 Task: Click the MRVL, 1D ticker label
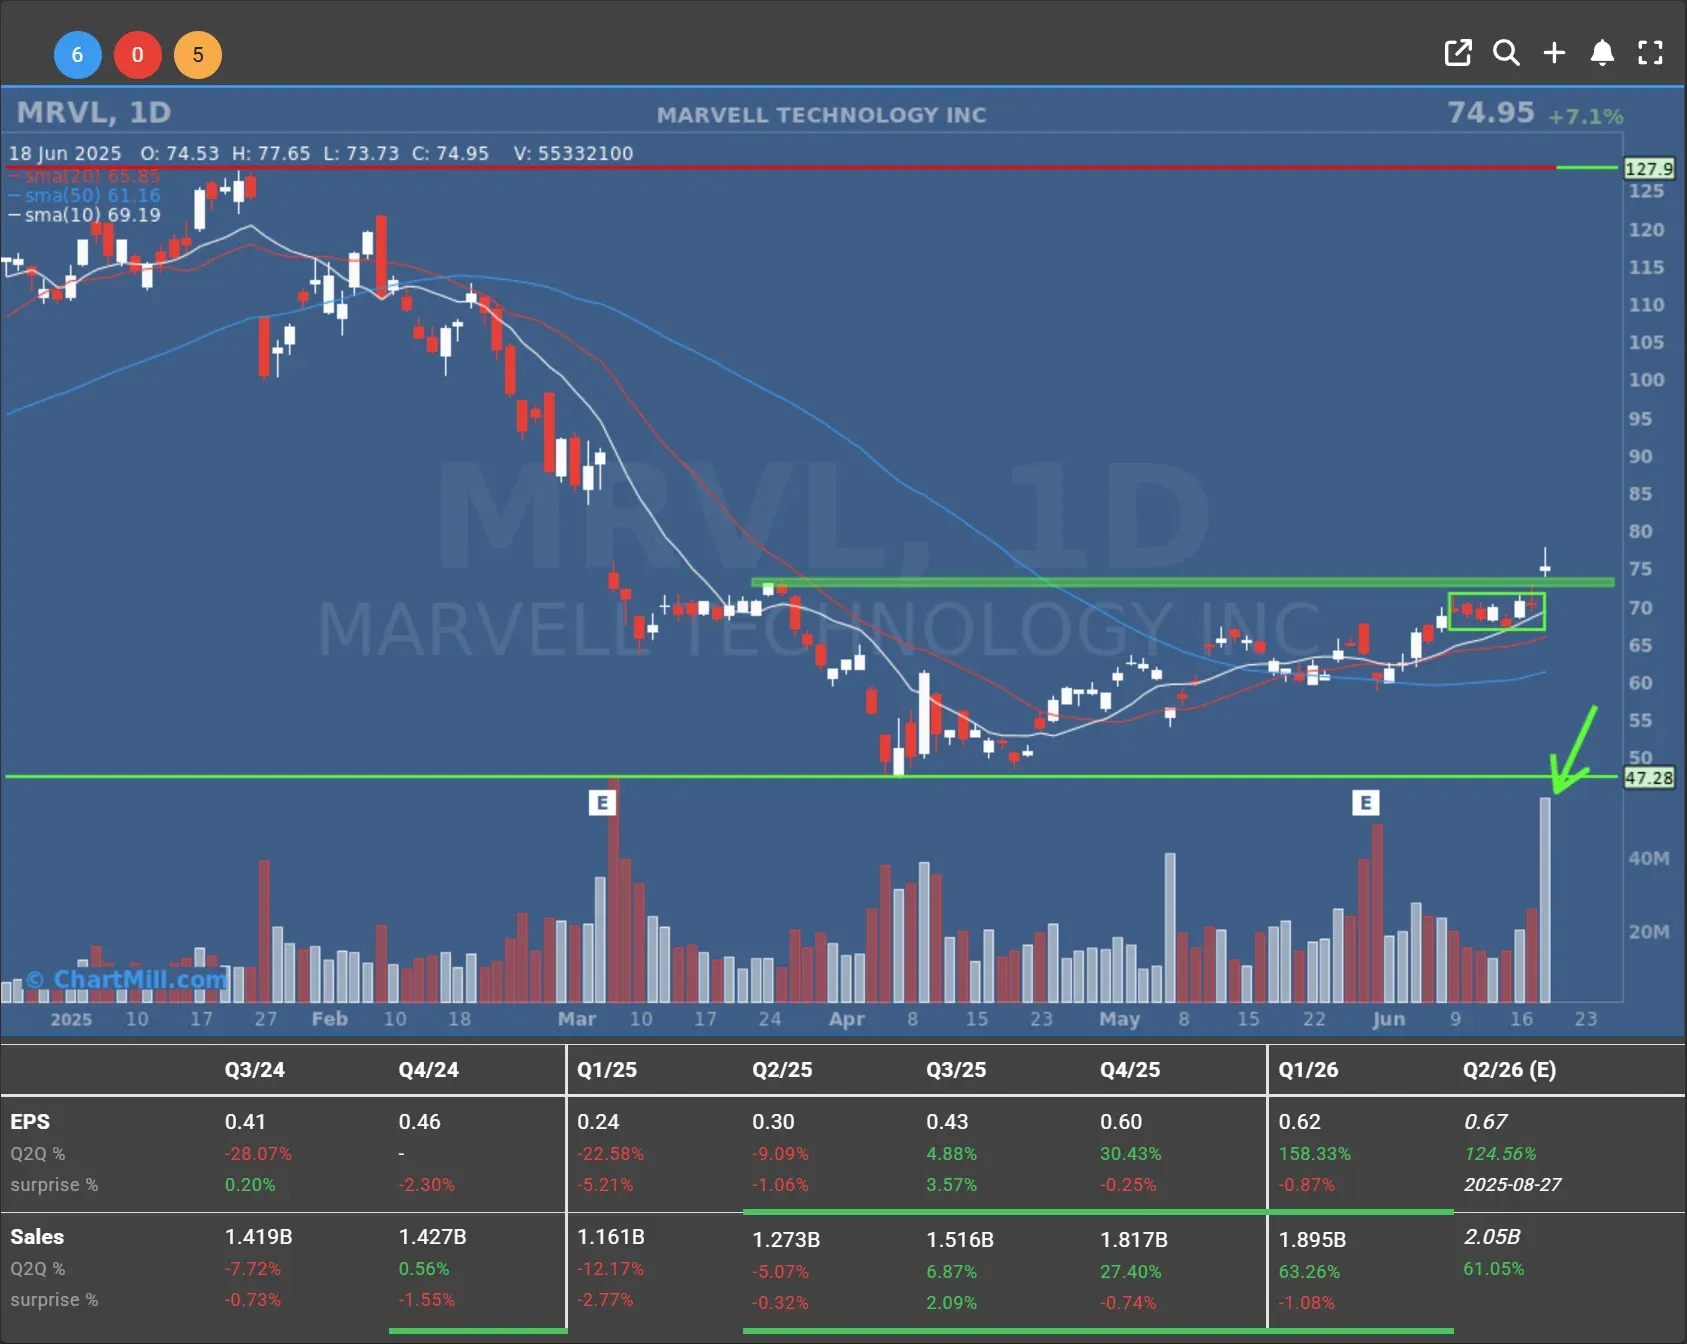(x=94, y=112)
